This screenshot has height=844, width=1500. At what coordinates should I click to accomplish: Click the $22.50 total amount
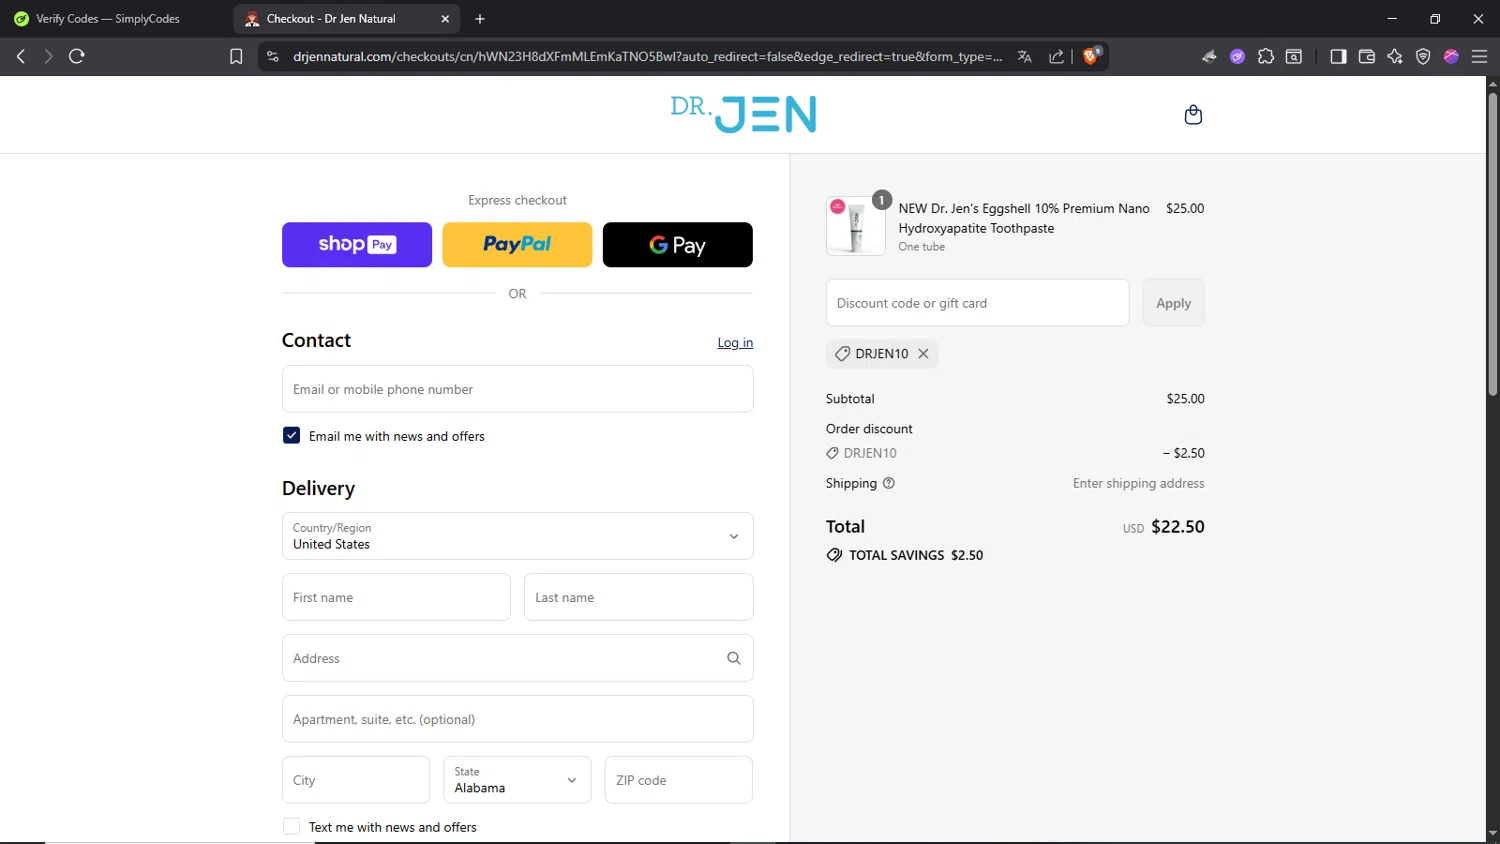[x=1178, y=527]
